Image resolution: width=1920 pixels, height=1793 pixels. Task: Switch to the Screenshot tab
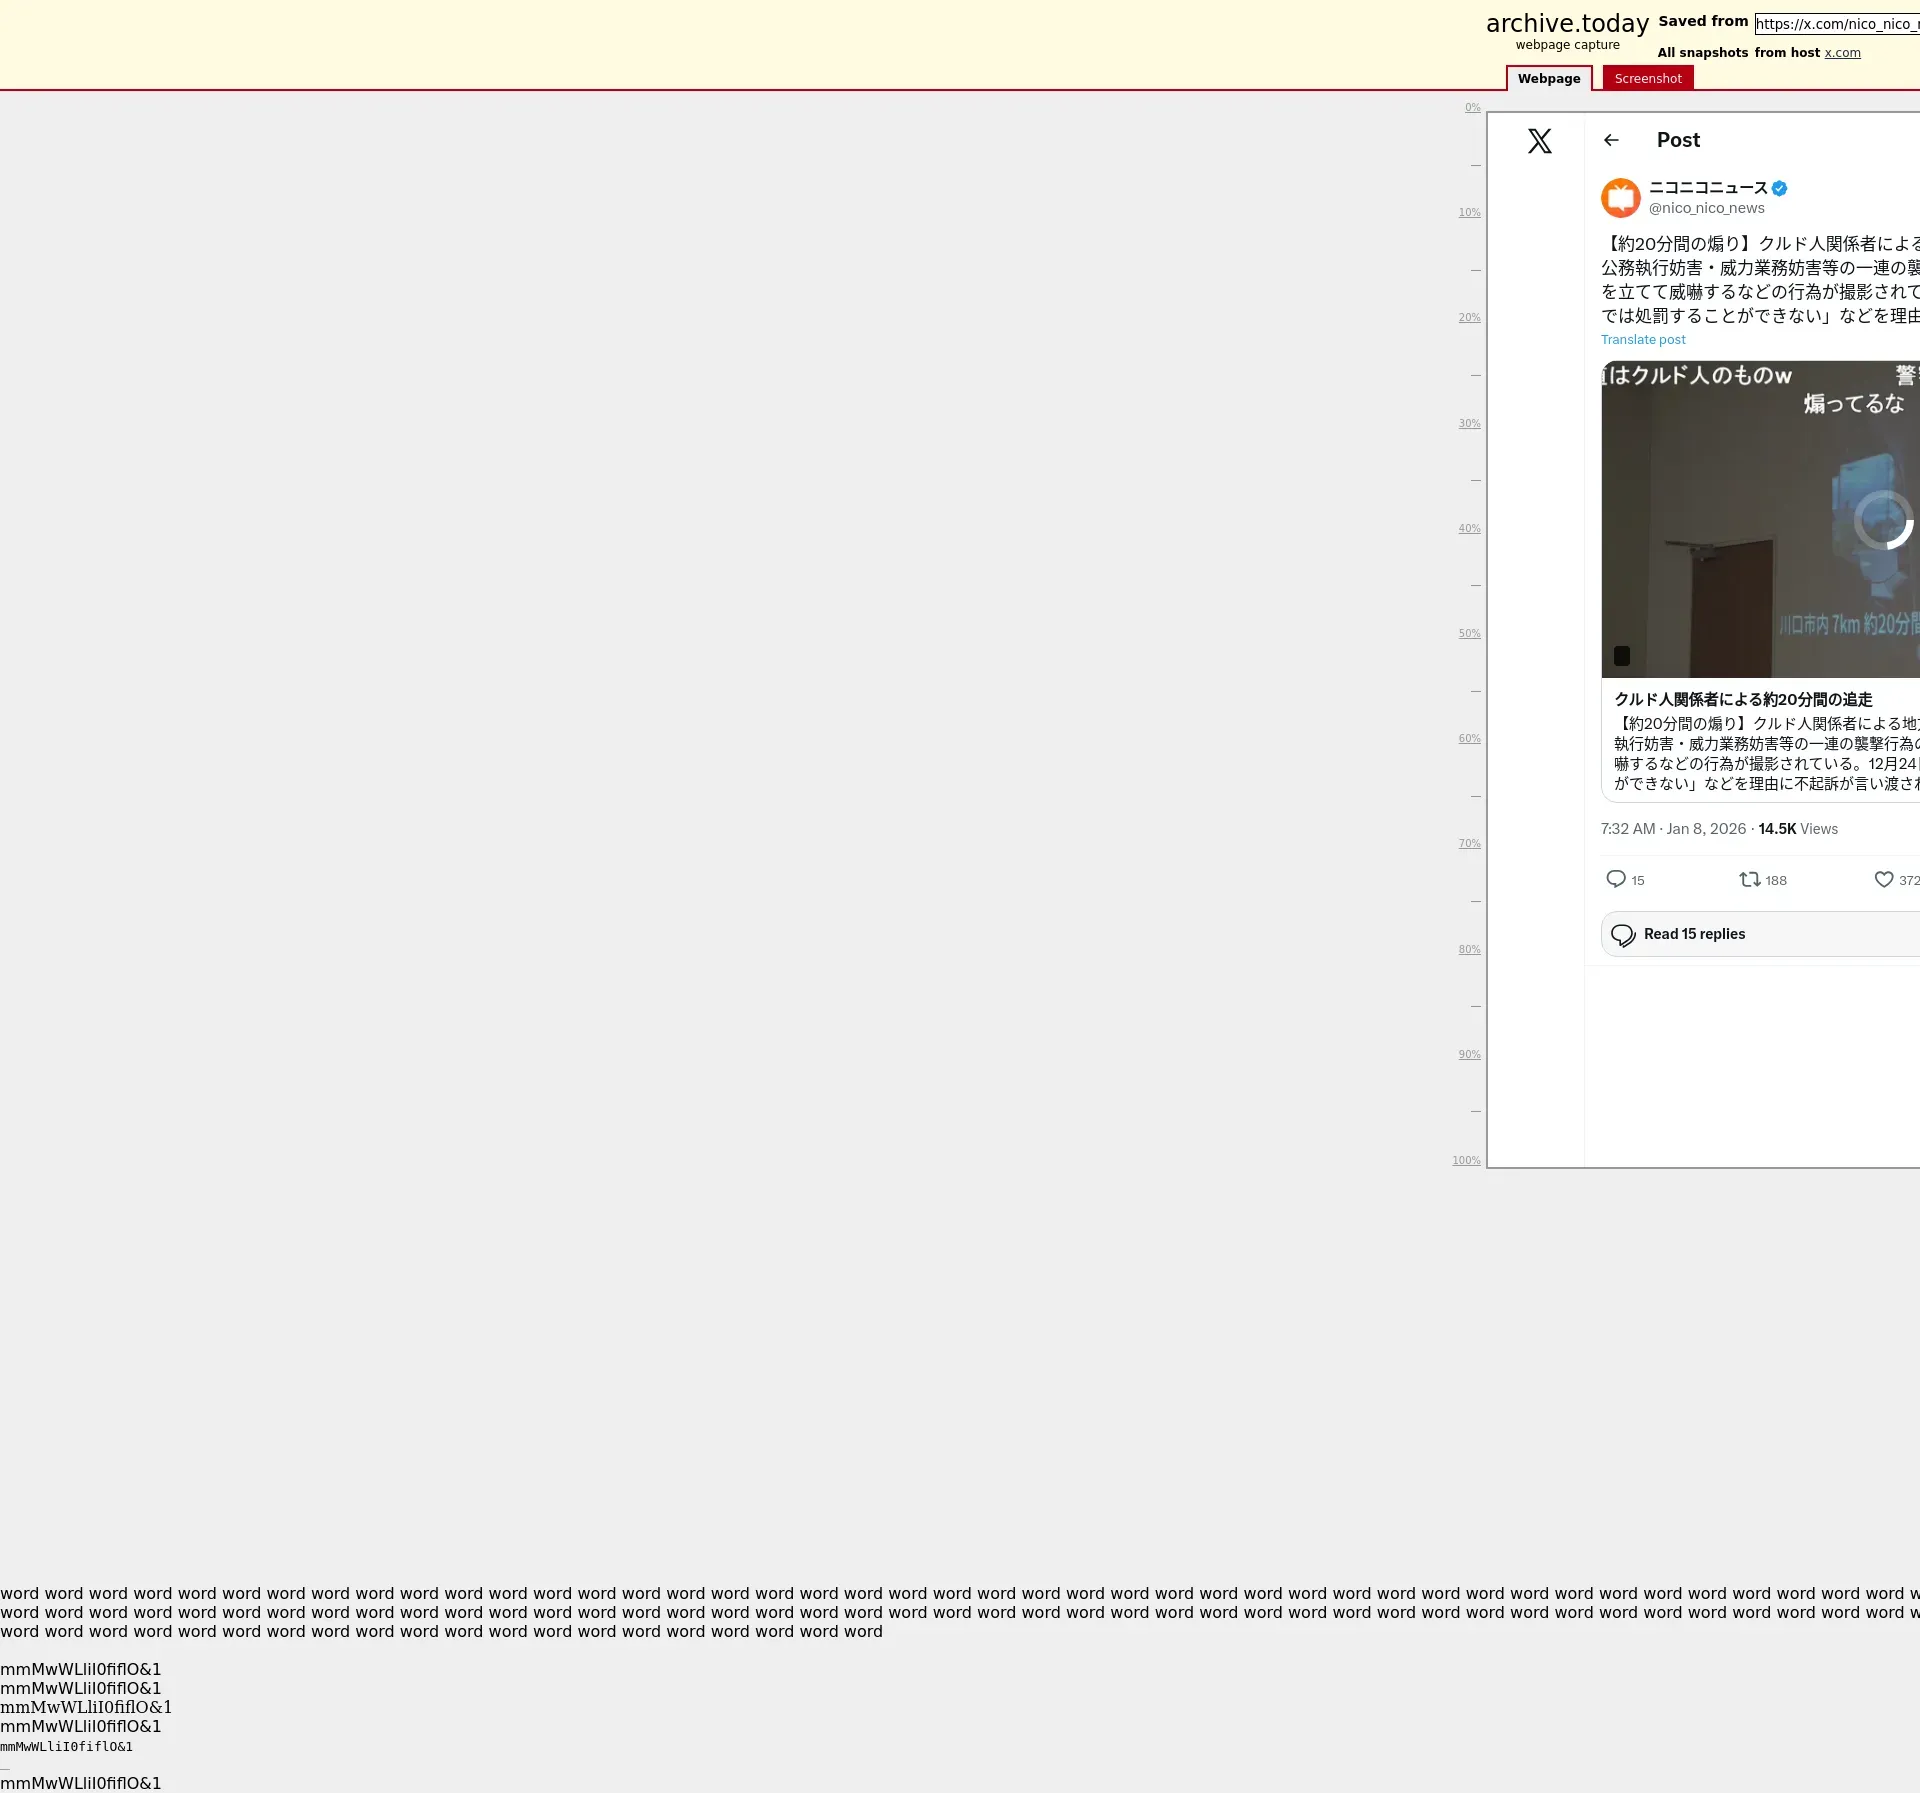click(1647, 78)
